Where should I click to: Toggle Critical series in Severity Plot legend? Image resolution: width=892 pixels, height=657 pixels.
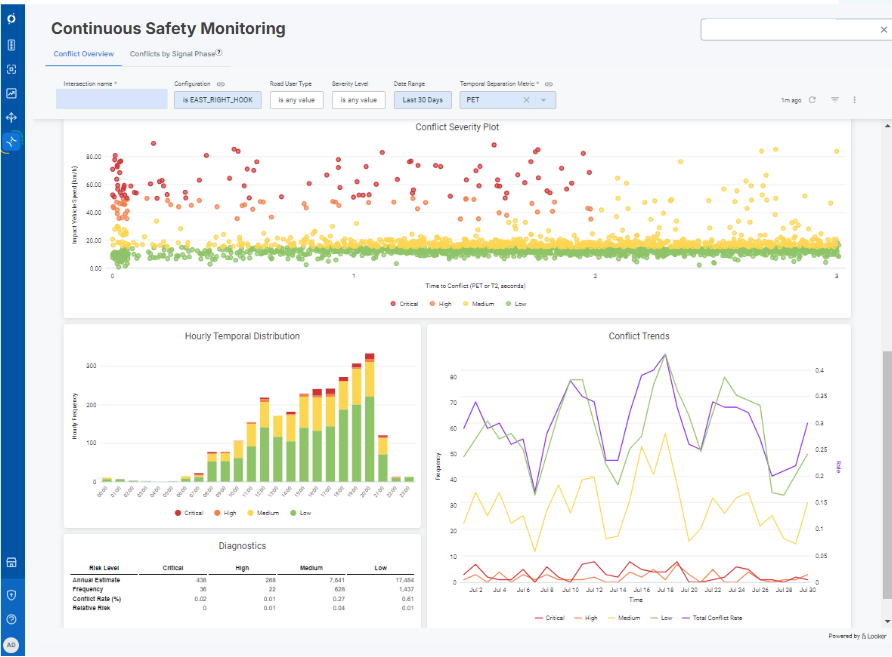click(404, 304)
